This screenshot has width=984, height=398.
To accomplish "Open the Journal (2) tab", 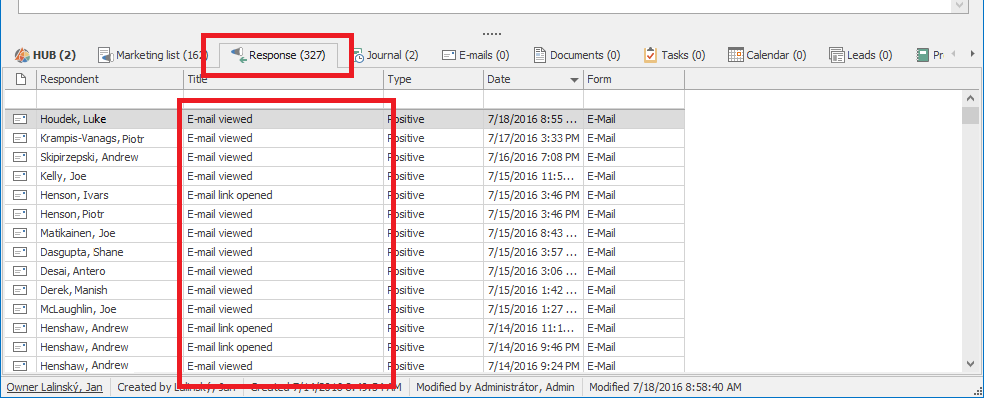I will tap(385, 55).
